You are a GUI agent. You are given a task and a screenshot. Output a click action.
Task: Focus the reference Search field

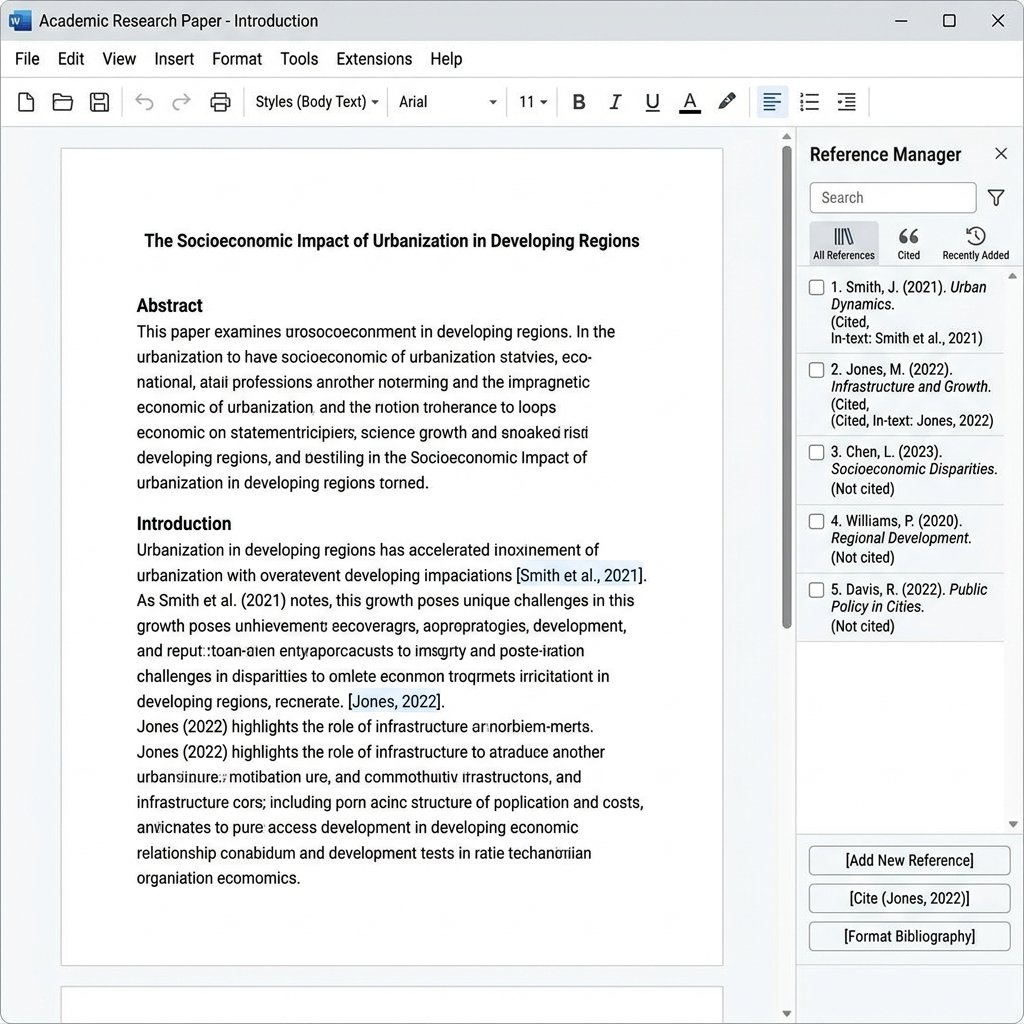pyautogui.click(x=893, y=197)
